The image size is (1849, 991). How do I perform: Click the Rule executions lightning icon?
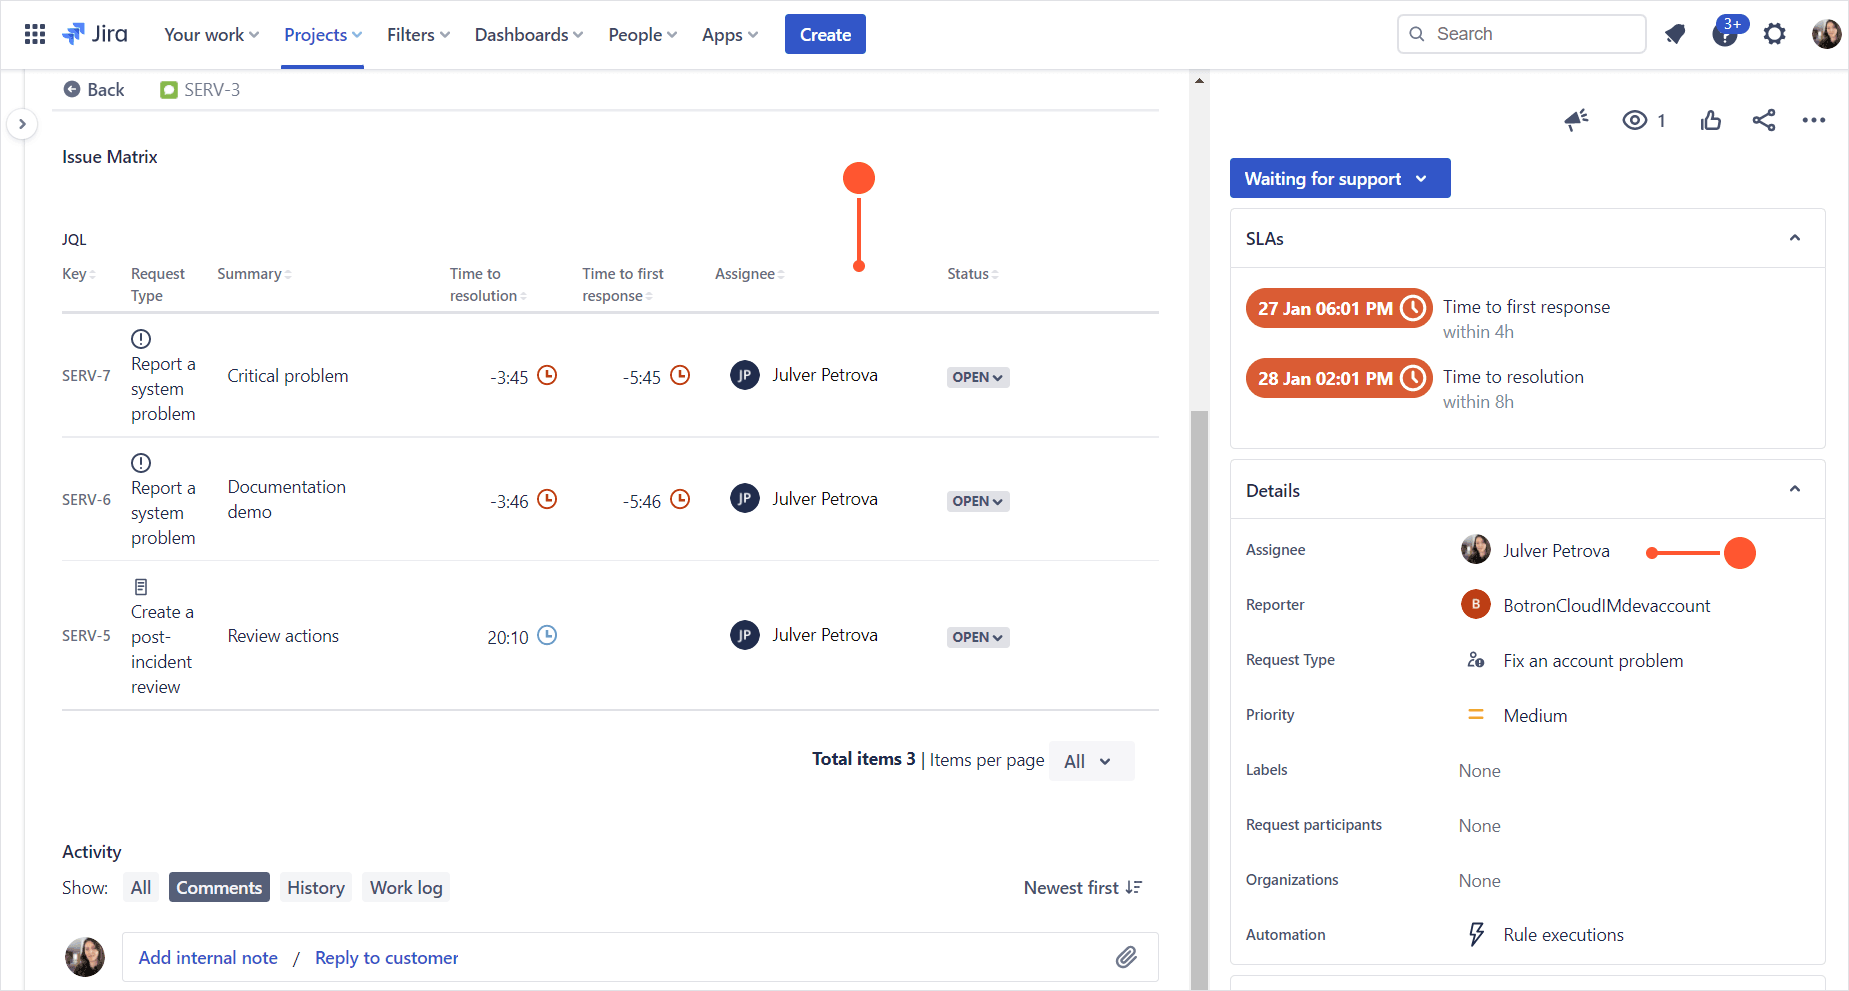point(1476,934)
